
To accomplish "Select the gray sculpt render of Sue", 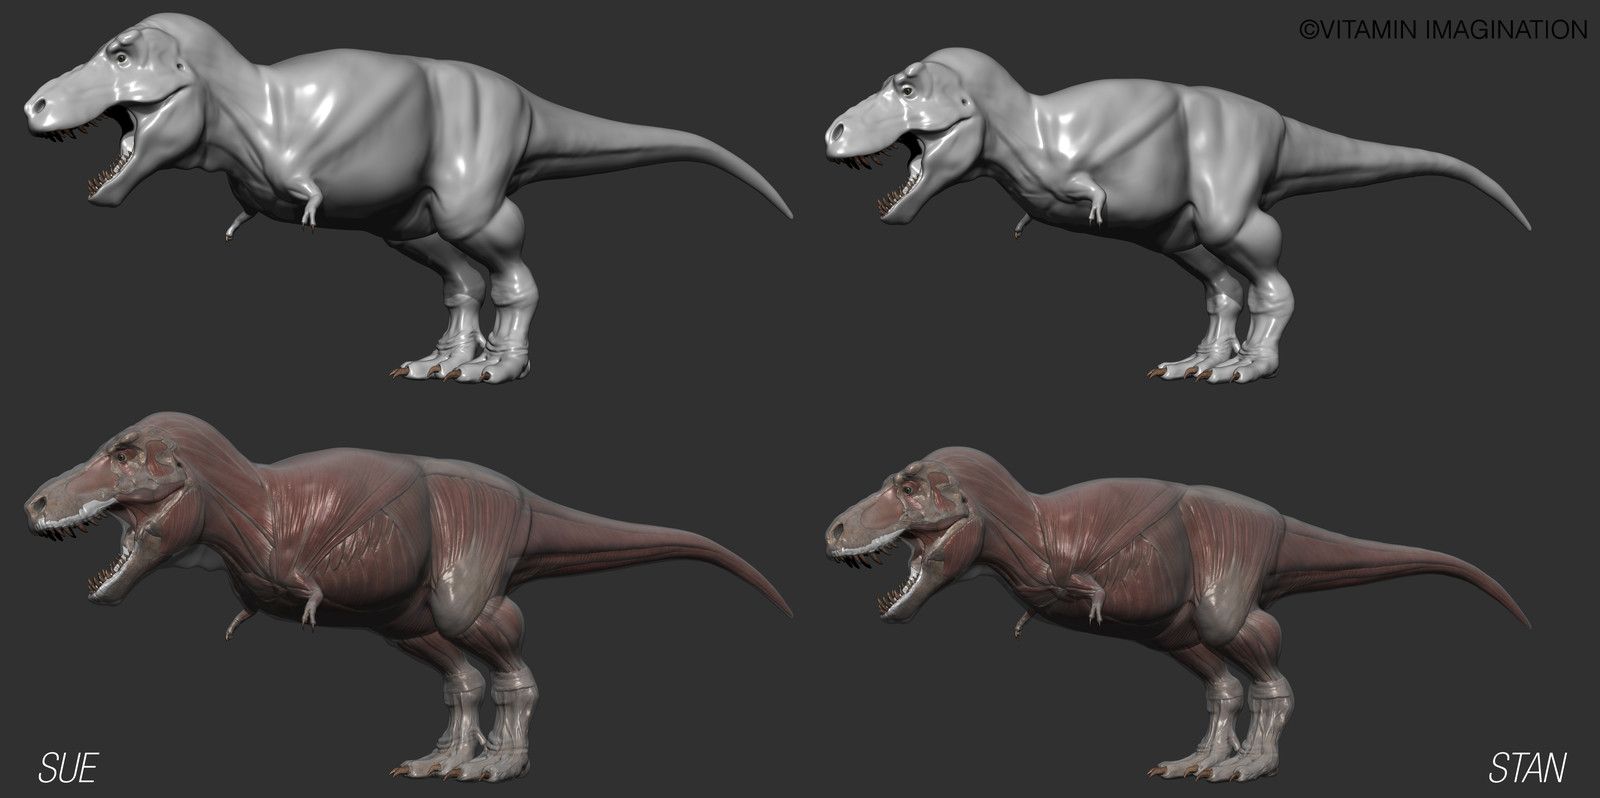I will pyautogui.click(x=408, y=198).
